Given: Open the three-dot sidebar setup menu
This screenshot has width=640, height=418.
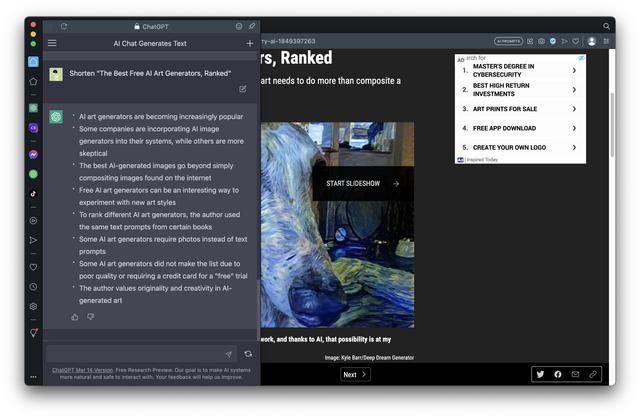Looking at the screenshot, I should pyautogui.click(x=33, y=377).
